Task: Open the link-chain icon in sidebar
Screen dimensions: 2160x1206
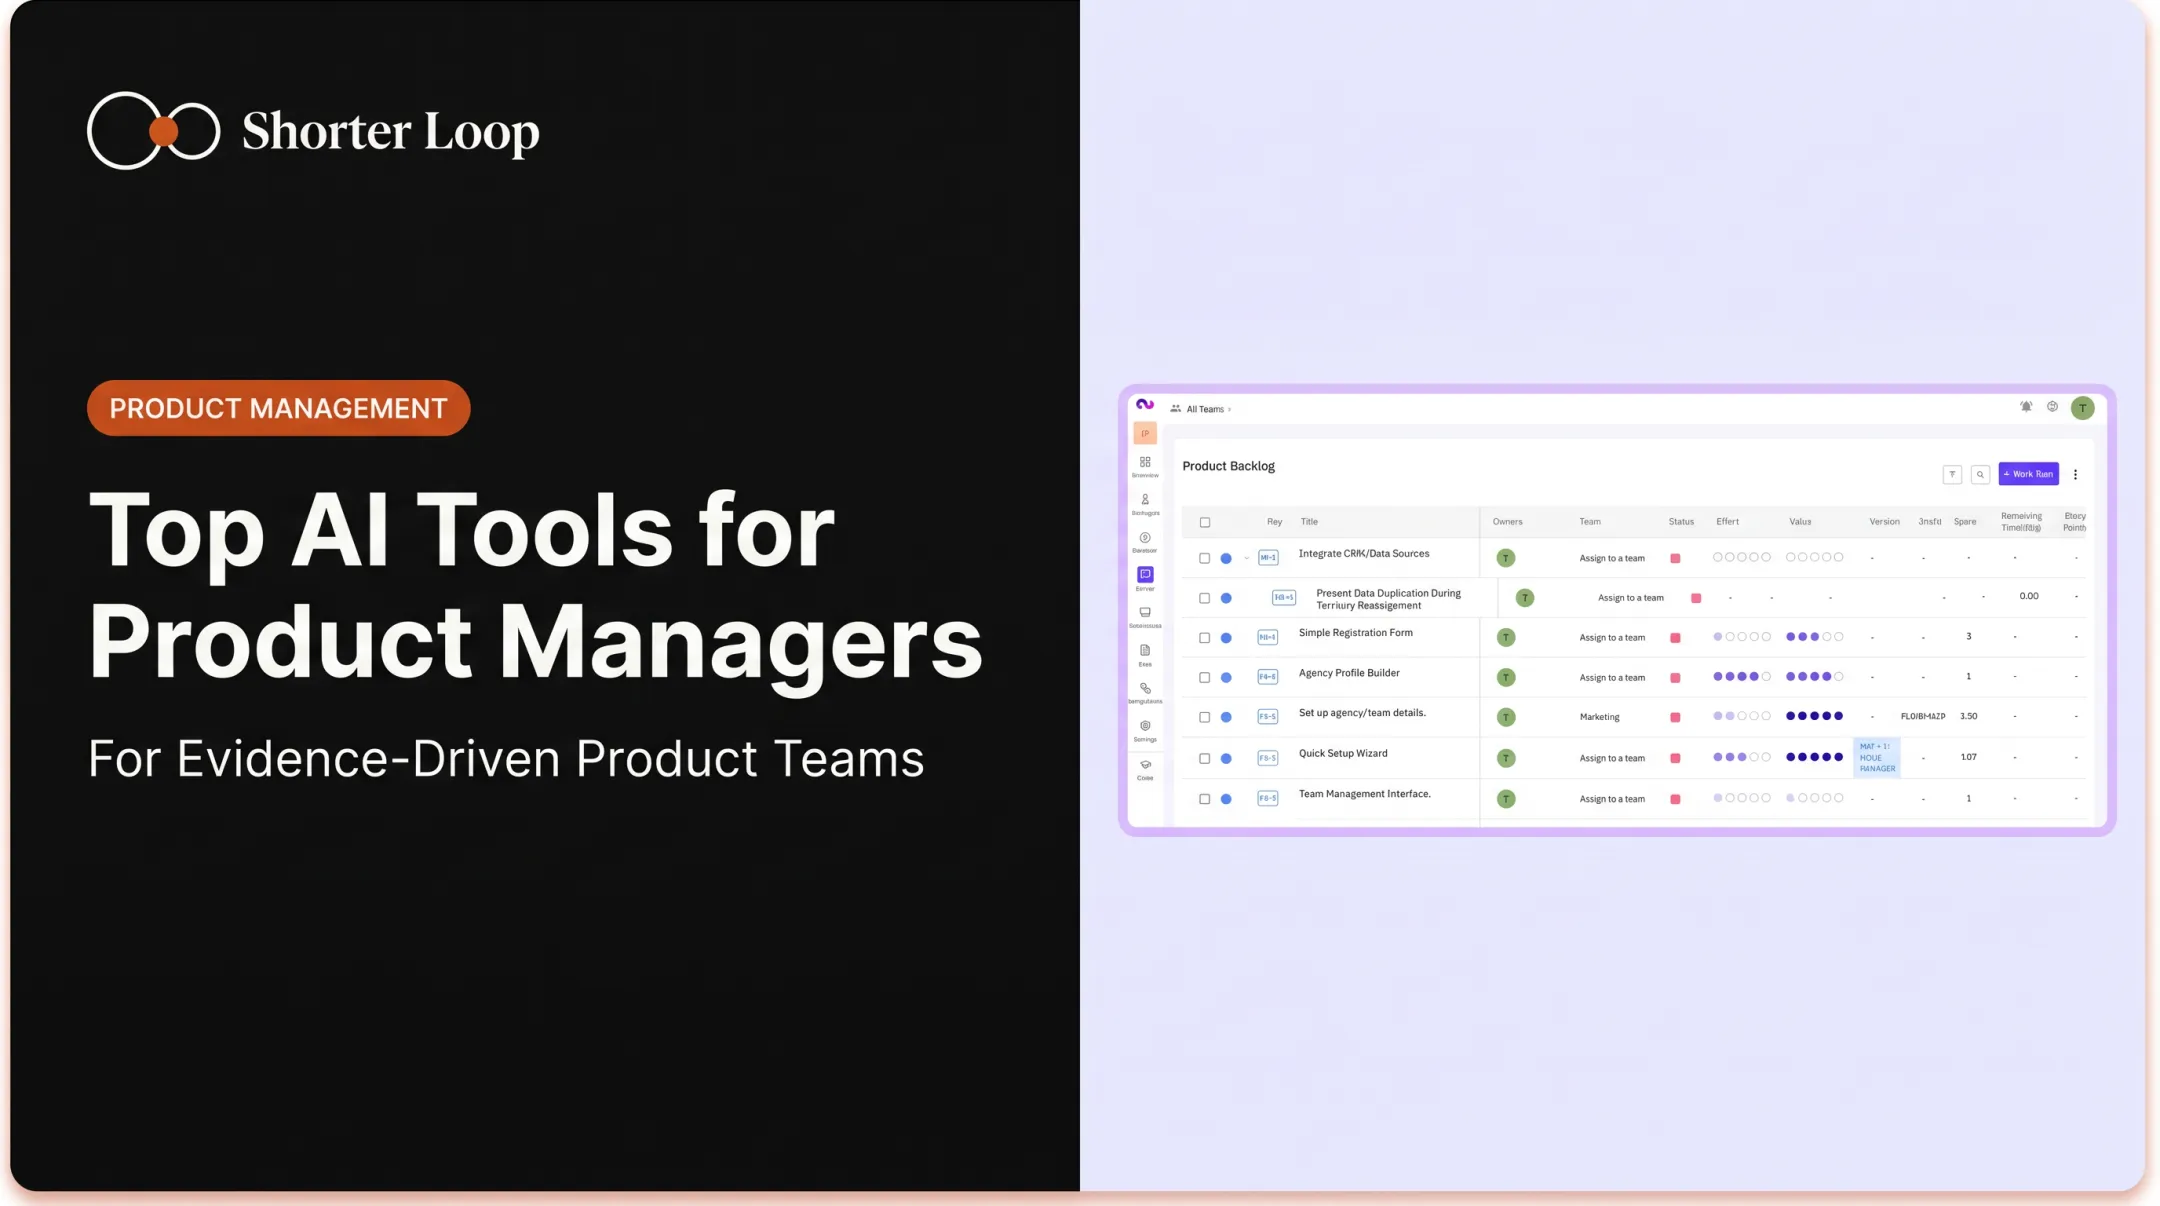Action: (x=1145, y=688)
